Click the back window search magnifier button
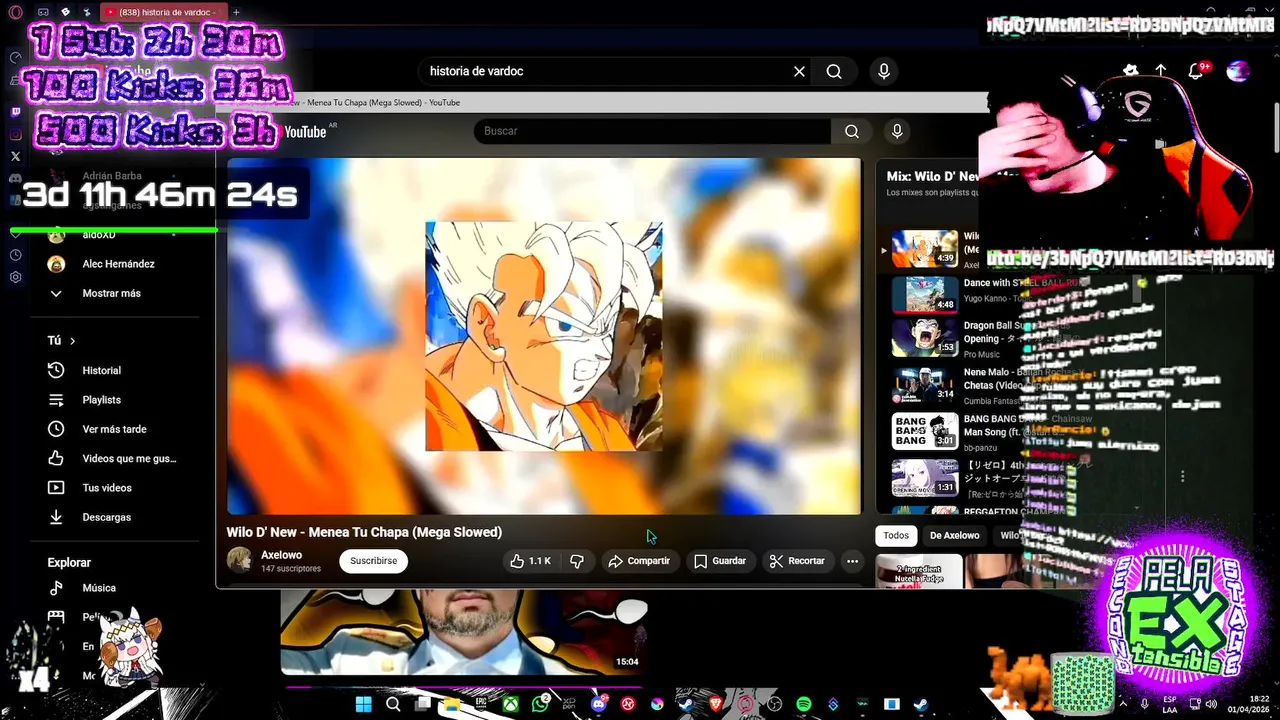Image resolution: width=1280 pixels, height=720 pixels. [834, 71]
